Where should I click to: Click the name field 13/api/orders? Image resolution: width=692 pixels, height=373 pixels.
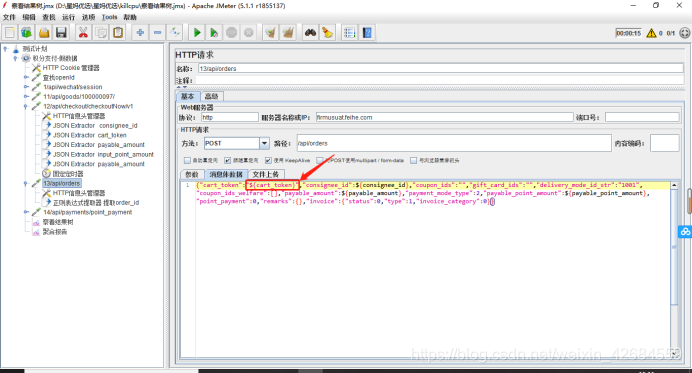(x=440, y=68)
